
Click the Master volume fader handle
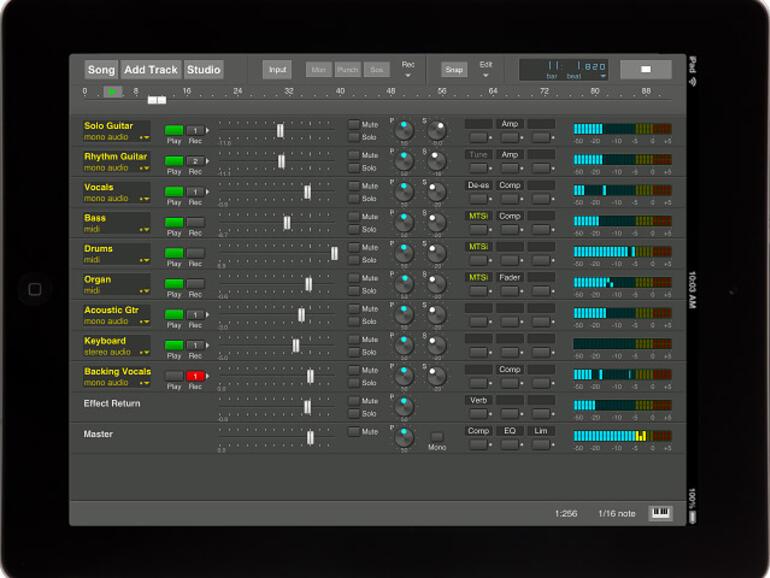pos(310,438)
